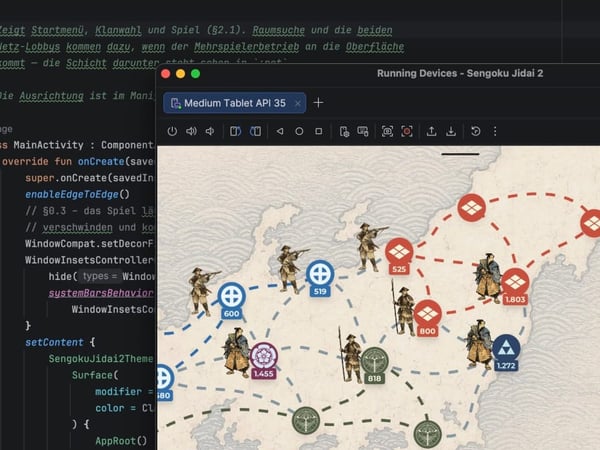
Task: Take a screenshot with the camera icon
Action: pyautogui.click(x=387, y=131)
